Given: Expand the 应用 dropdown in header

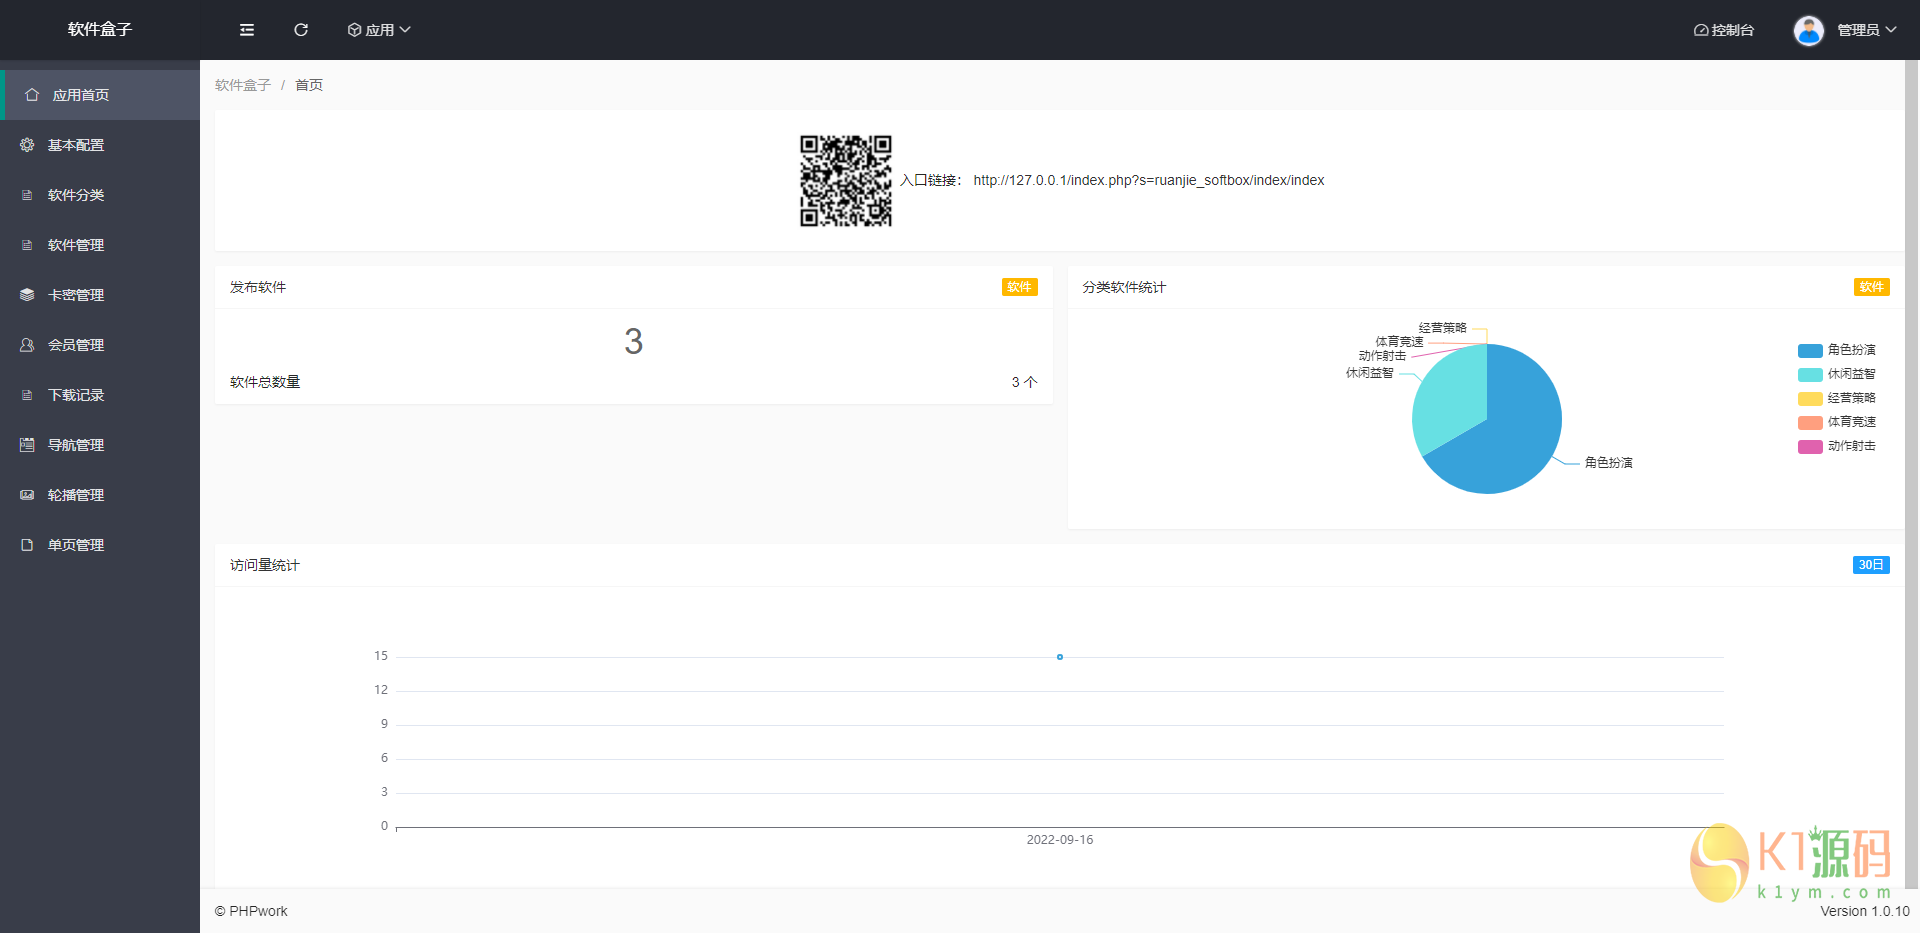Looking at the screenshot, I should tap(379, 30).
